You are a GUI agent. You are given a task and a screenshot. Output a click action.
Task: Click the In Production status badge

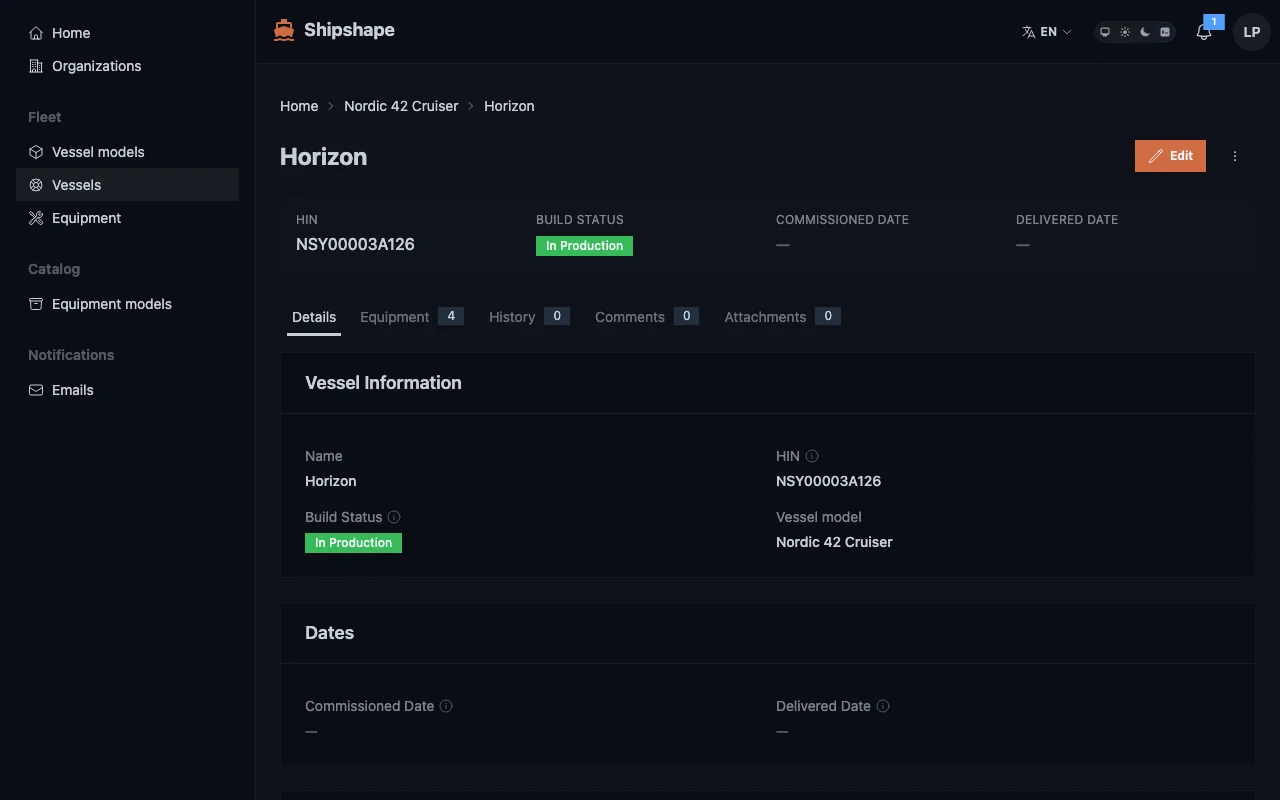[584, 245]
